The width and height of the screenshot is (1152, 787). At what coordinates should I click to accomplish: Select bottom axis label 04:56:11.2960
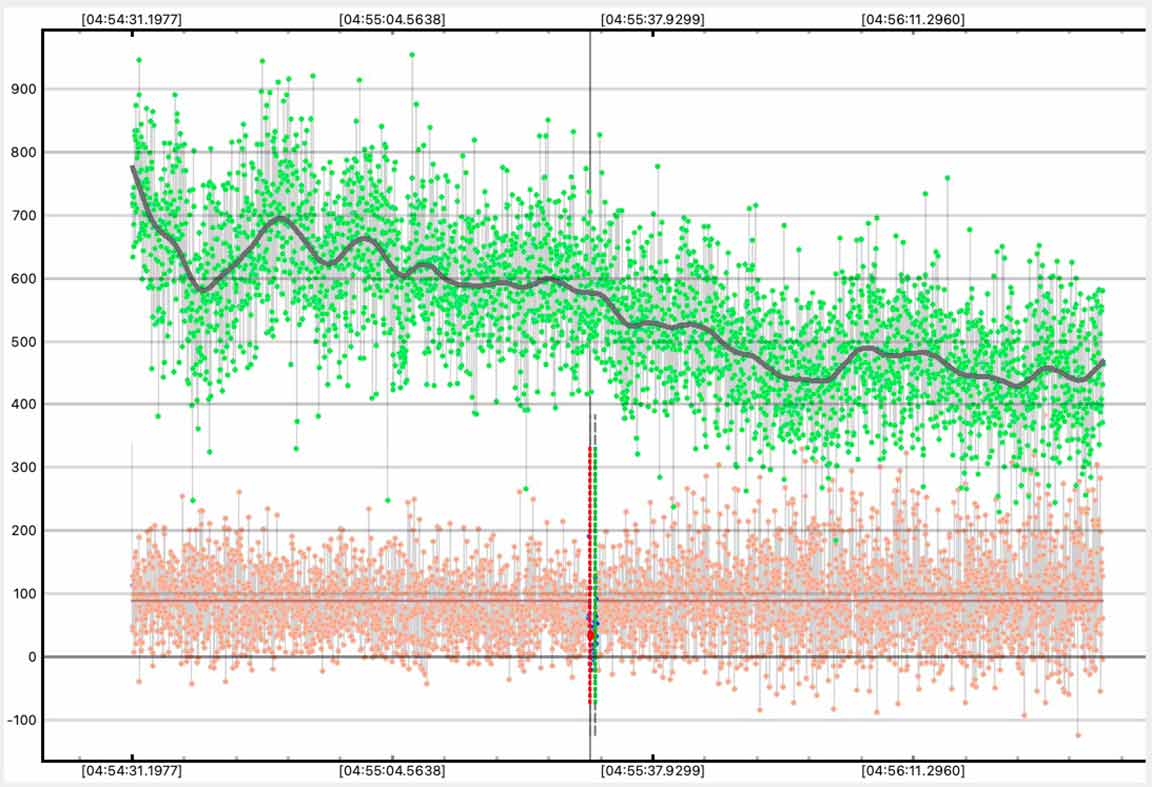(x=913, y=771)
